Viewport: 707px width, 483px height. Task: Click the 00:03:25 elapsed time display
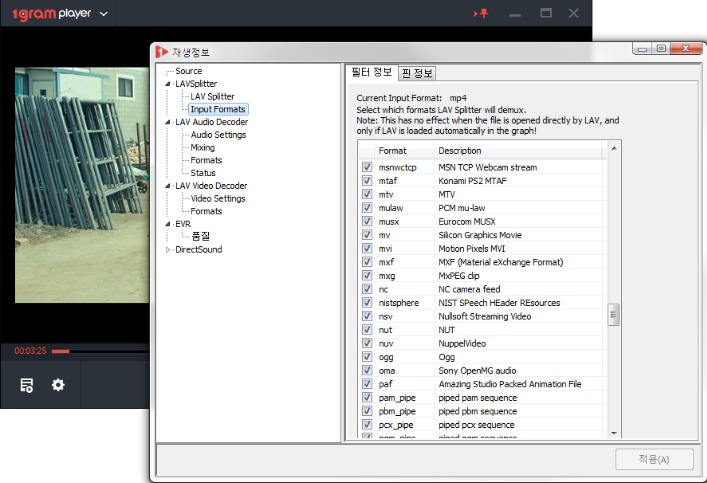click(30, 351)
